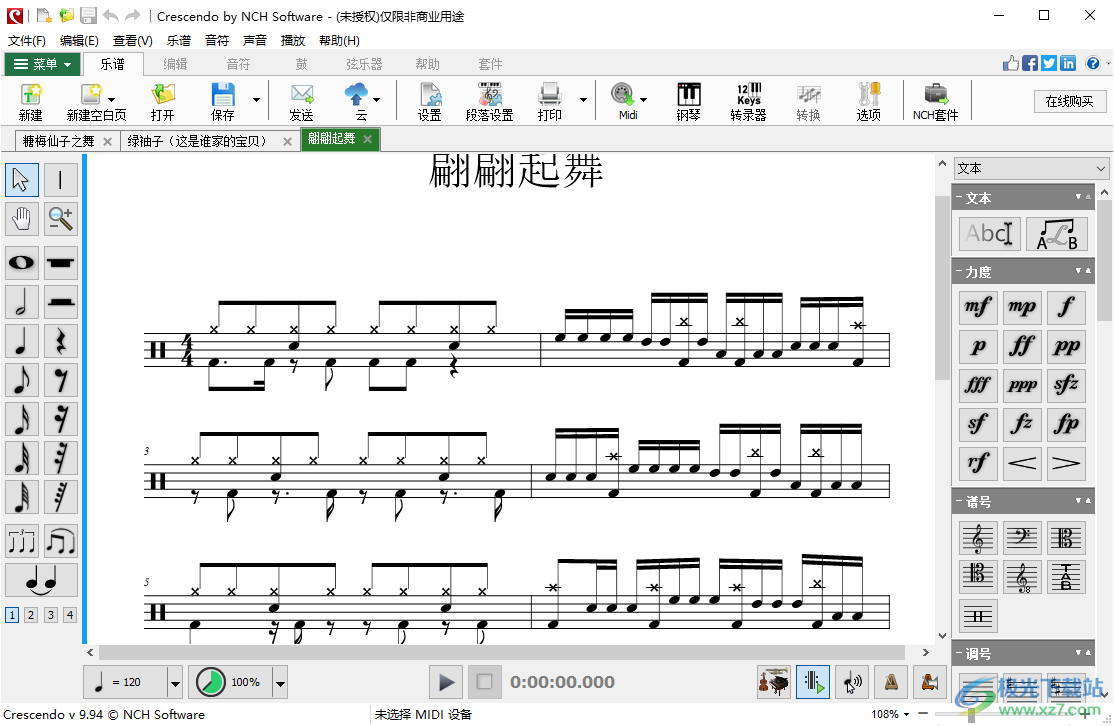Open the 音符 menu

(217, 41)
